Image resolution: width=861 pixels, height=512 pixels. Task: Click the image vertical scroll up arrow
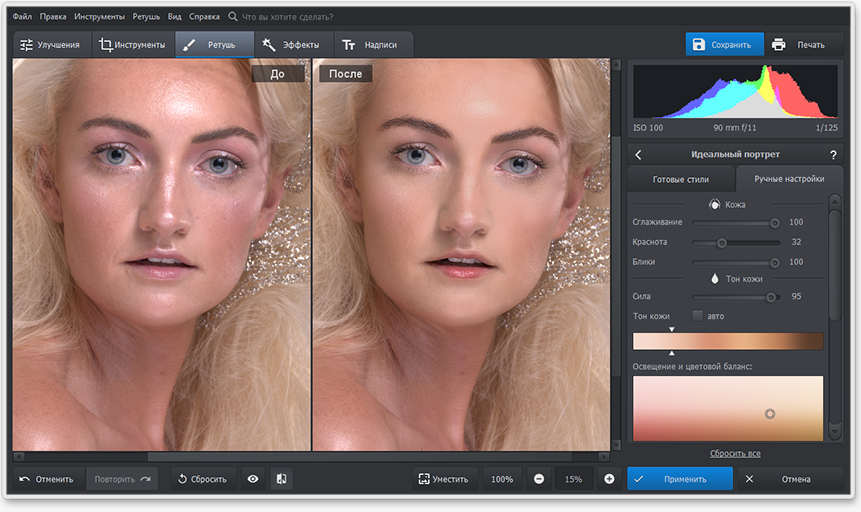click(x=616, y=65)
